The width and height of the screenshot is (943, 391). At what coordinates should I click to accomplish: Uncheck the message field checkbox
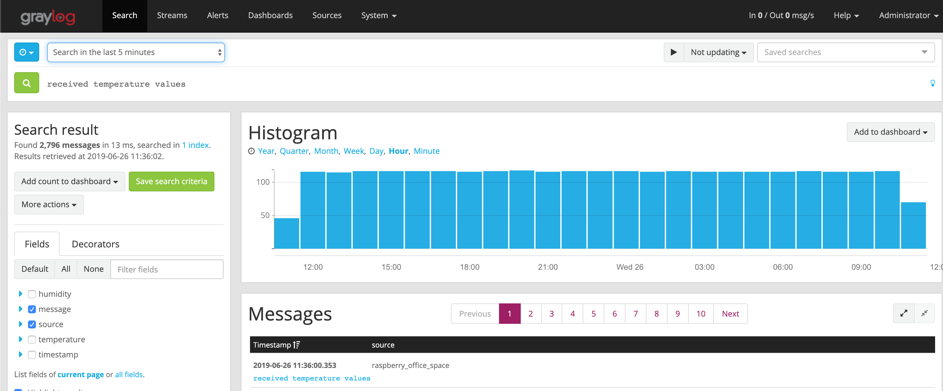click(x=32, y=309)
